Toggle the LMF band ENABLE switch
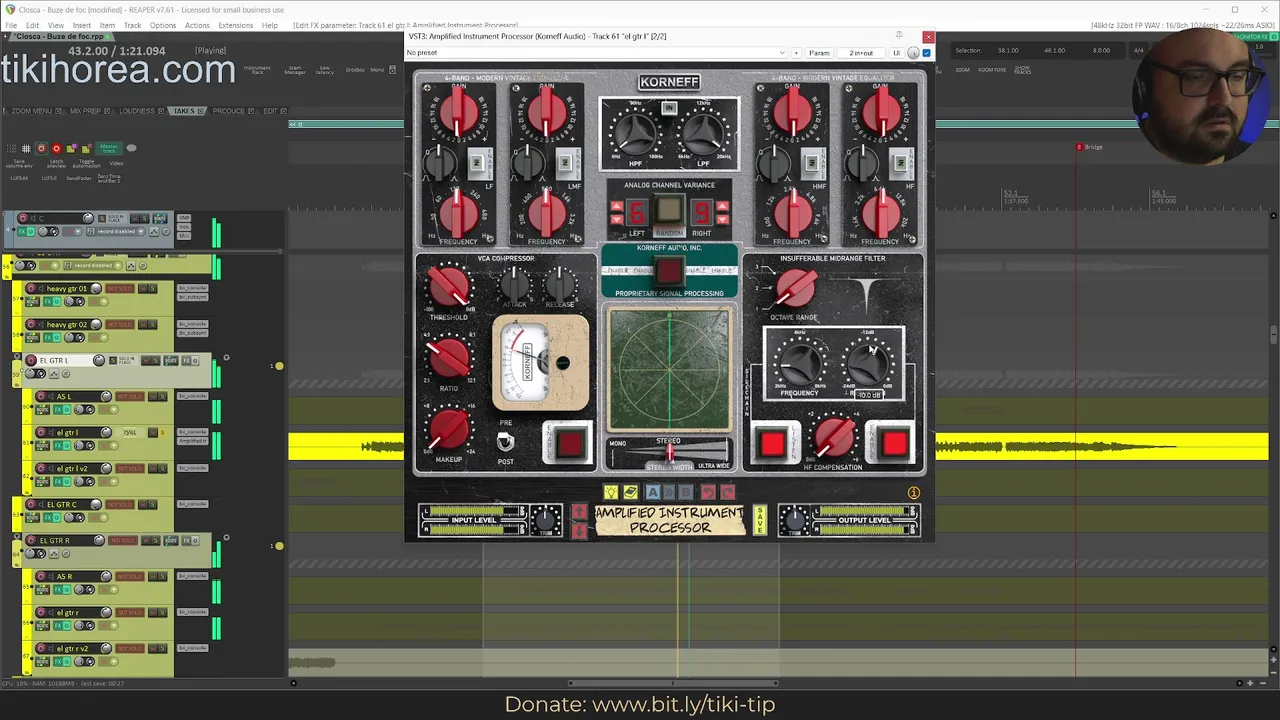1280x720 pixels. (x=566, y=162)
